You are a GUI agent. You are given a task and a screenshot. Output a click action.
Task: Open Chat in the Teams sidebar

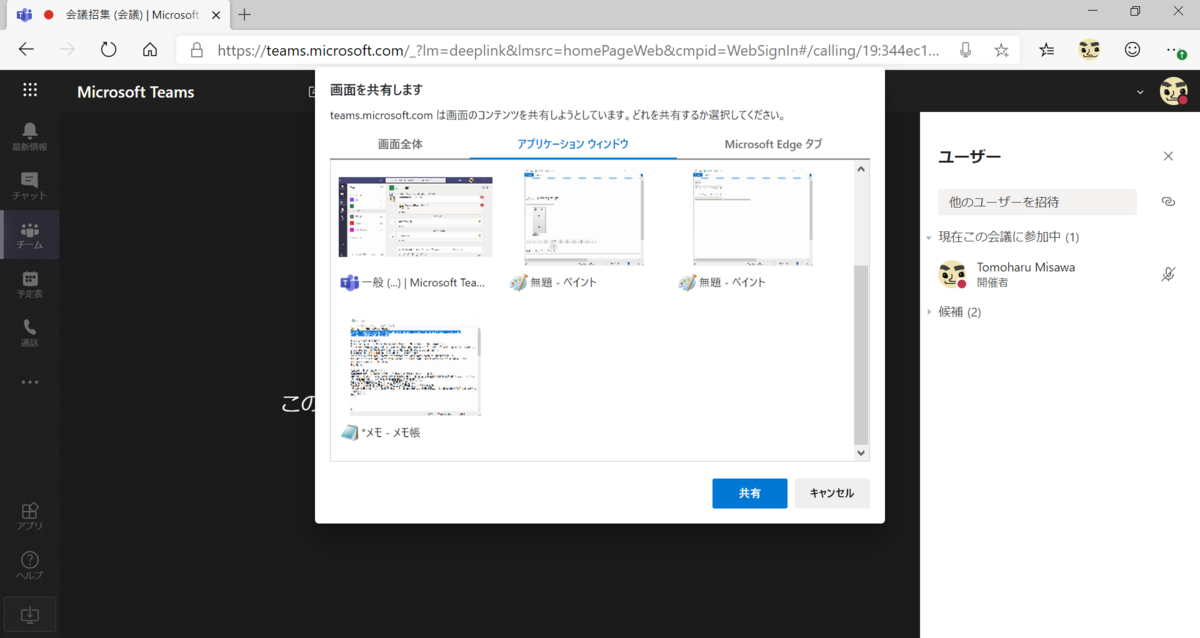[x=30, y=186]
